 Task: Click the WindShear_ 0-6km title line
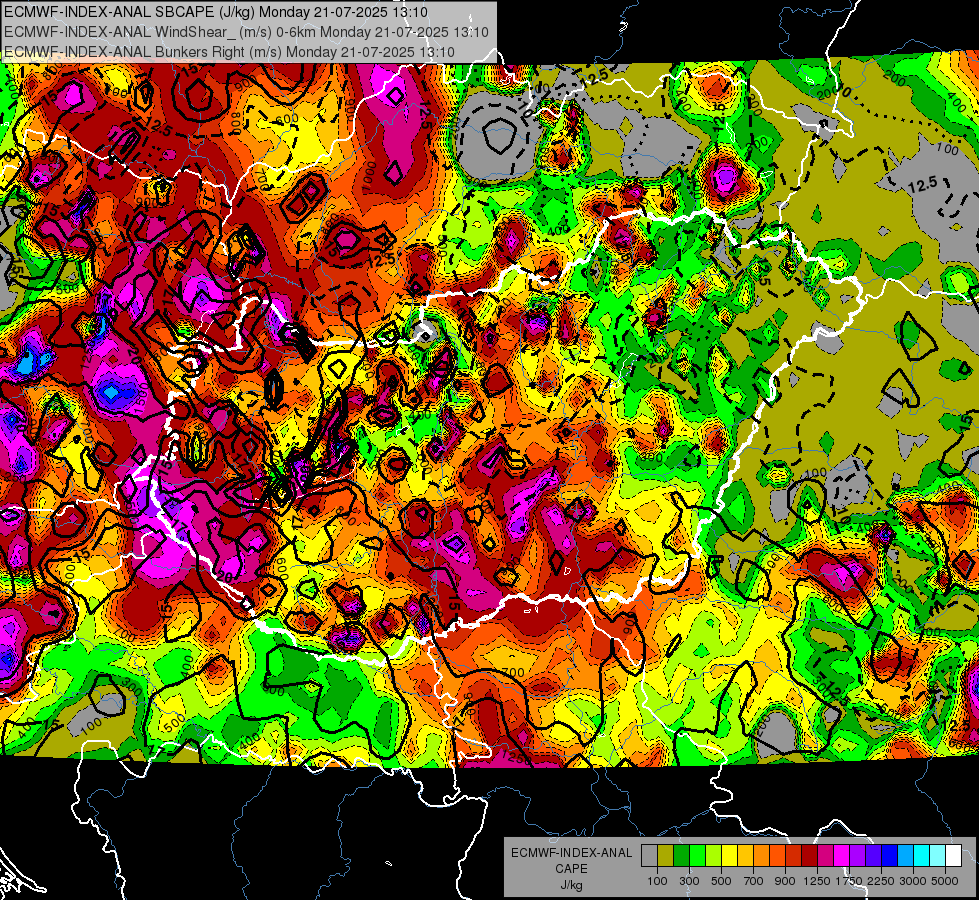pos(246,32)
